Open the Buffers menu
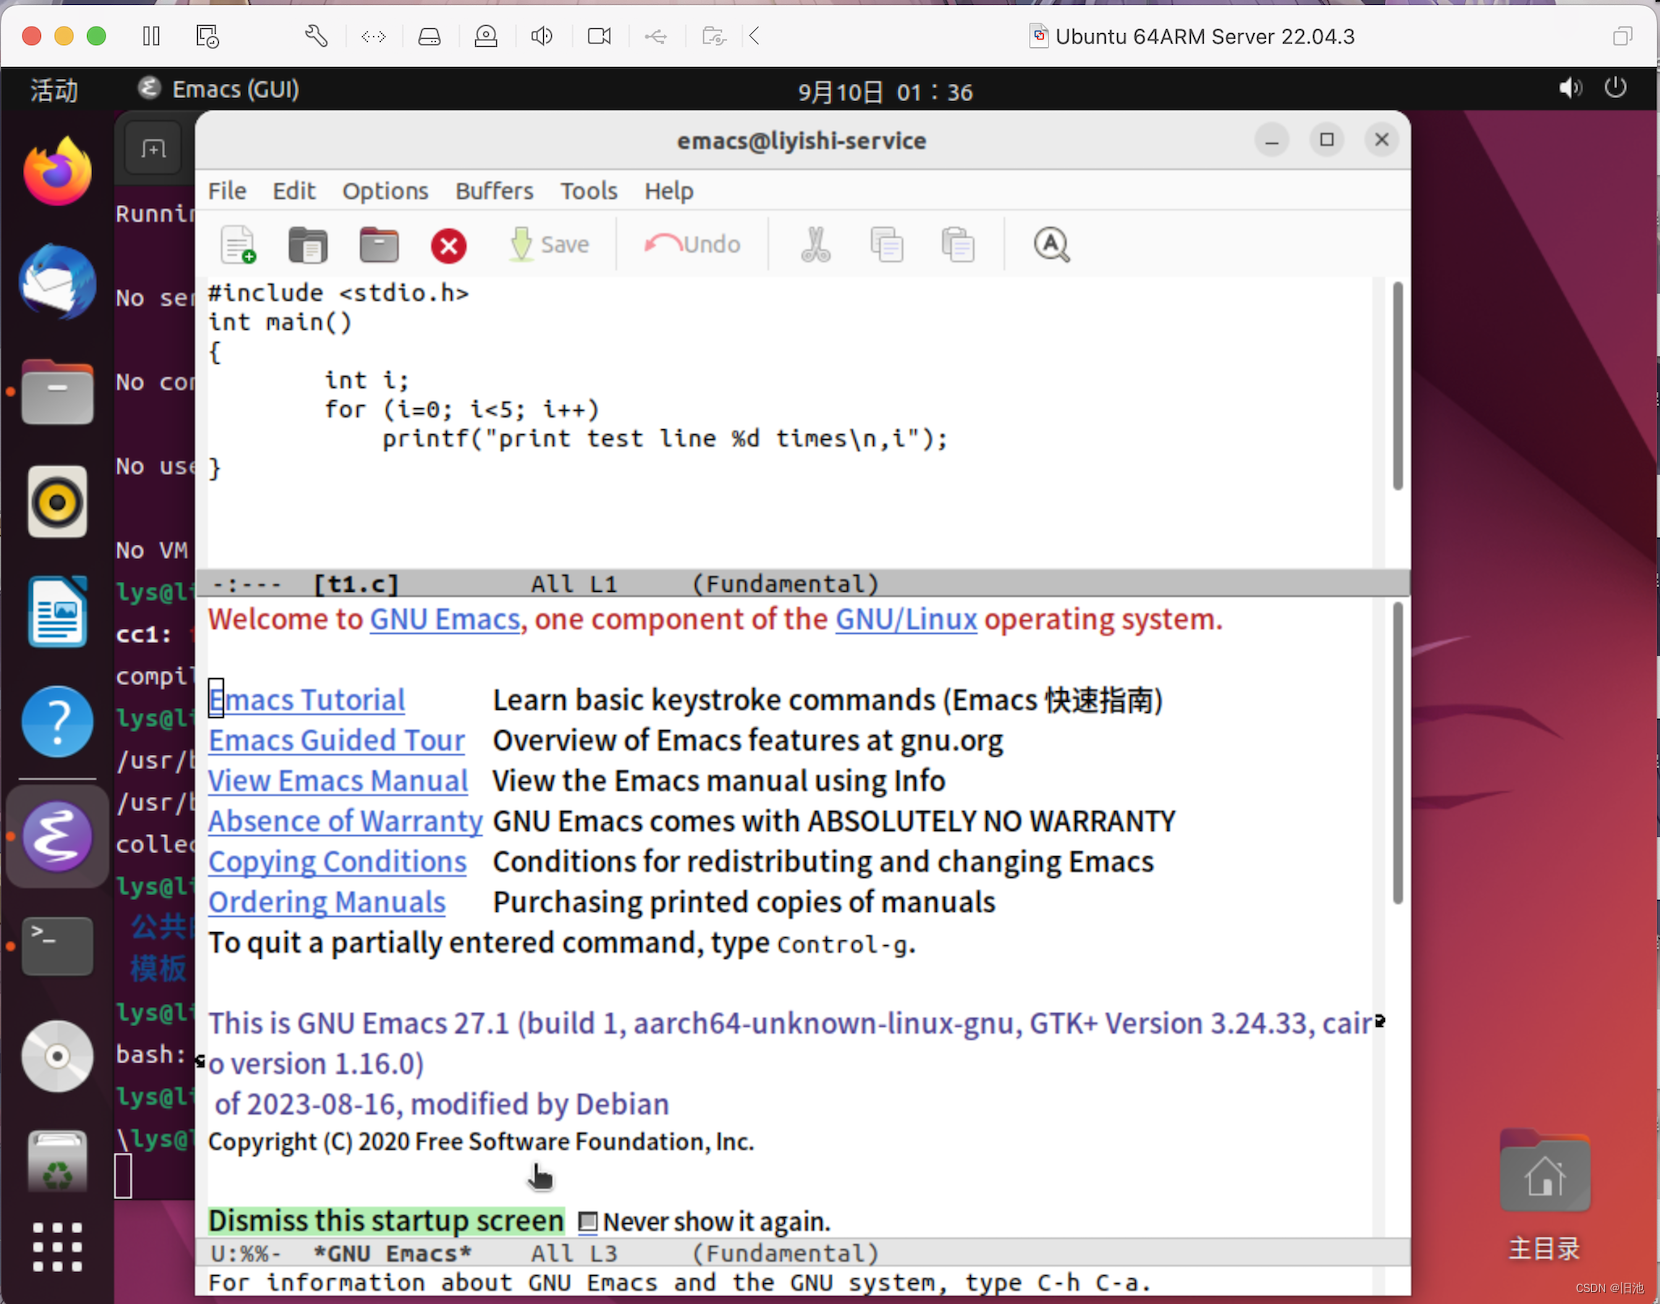The width and height of the screenshot is (1660, 1304). click(x=494, y=191)
